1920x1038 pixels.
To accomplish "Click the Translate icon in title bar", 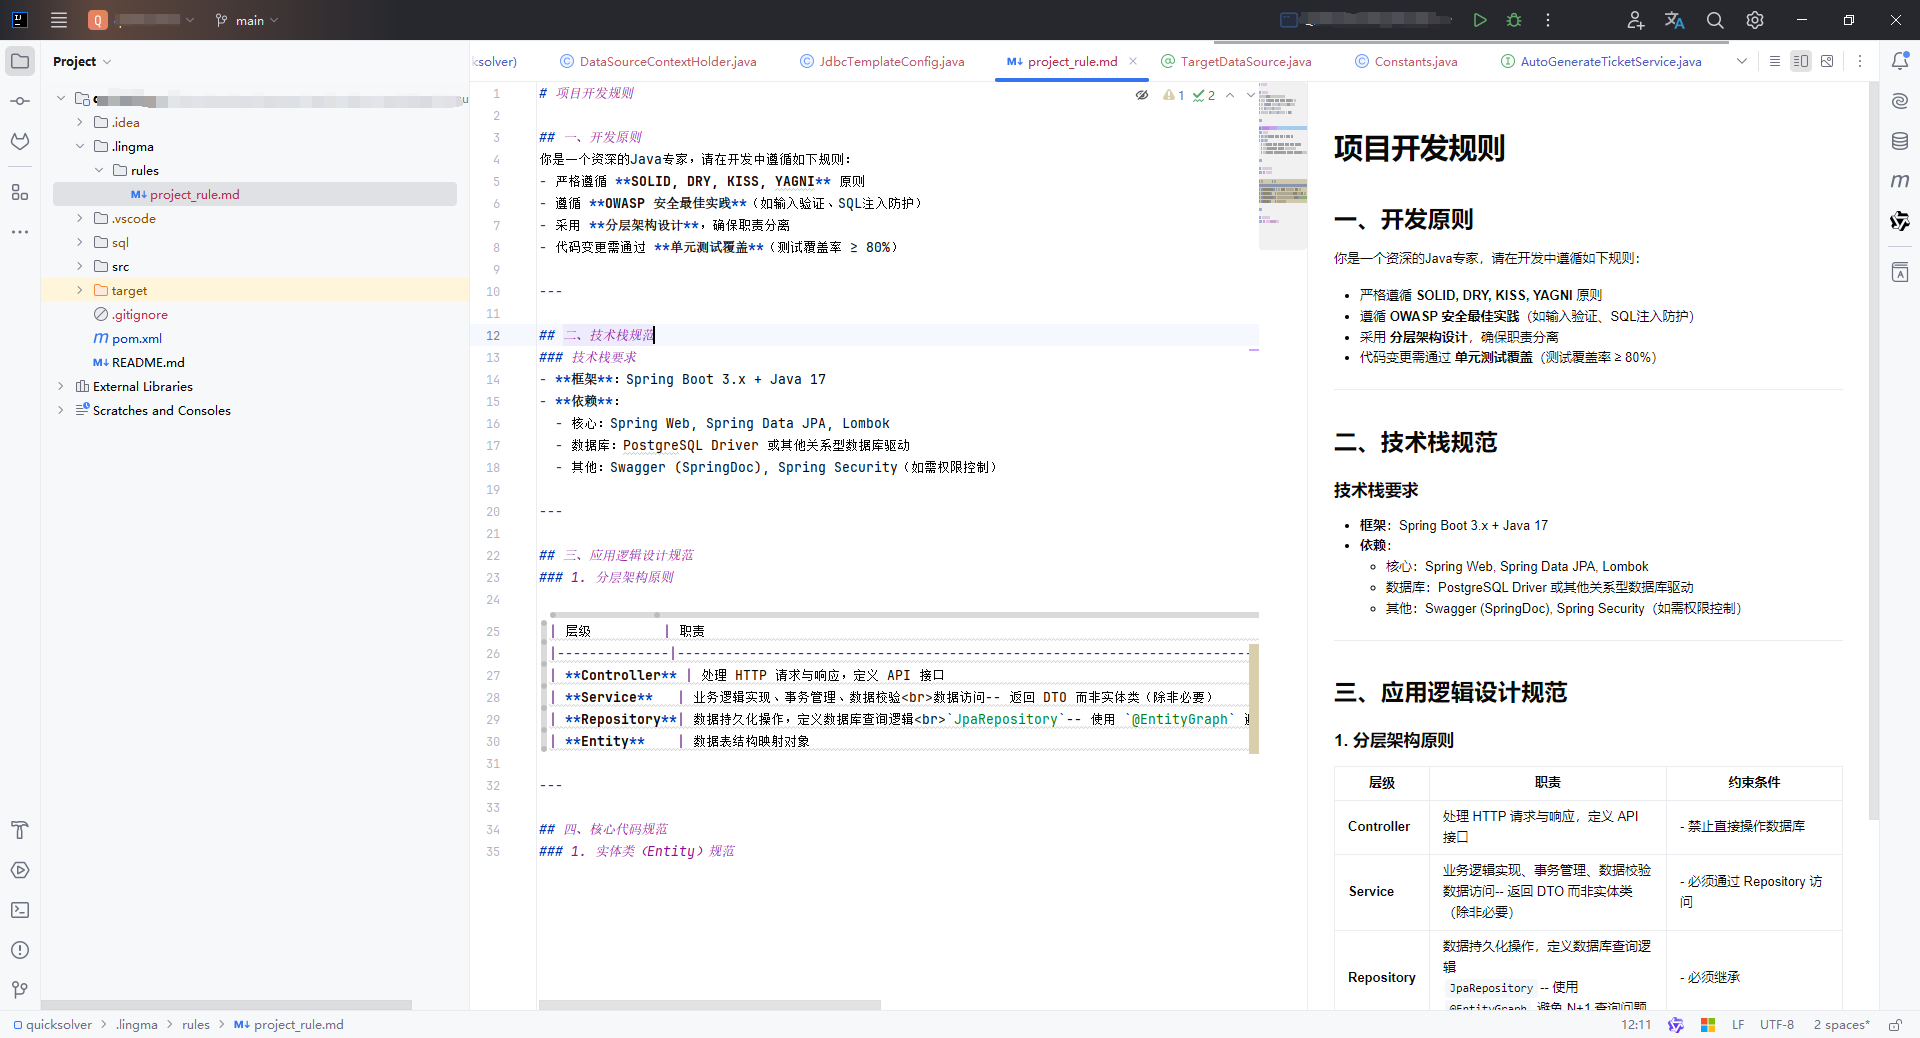I will 1675,20.
